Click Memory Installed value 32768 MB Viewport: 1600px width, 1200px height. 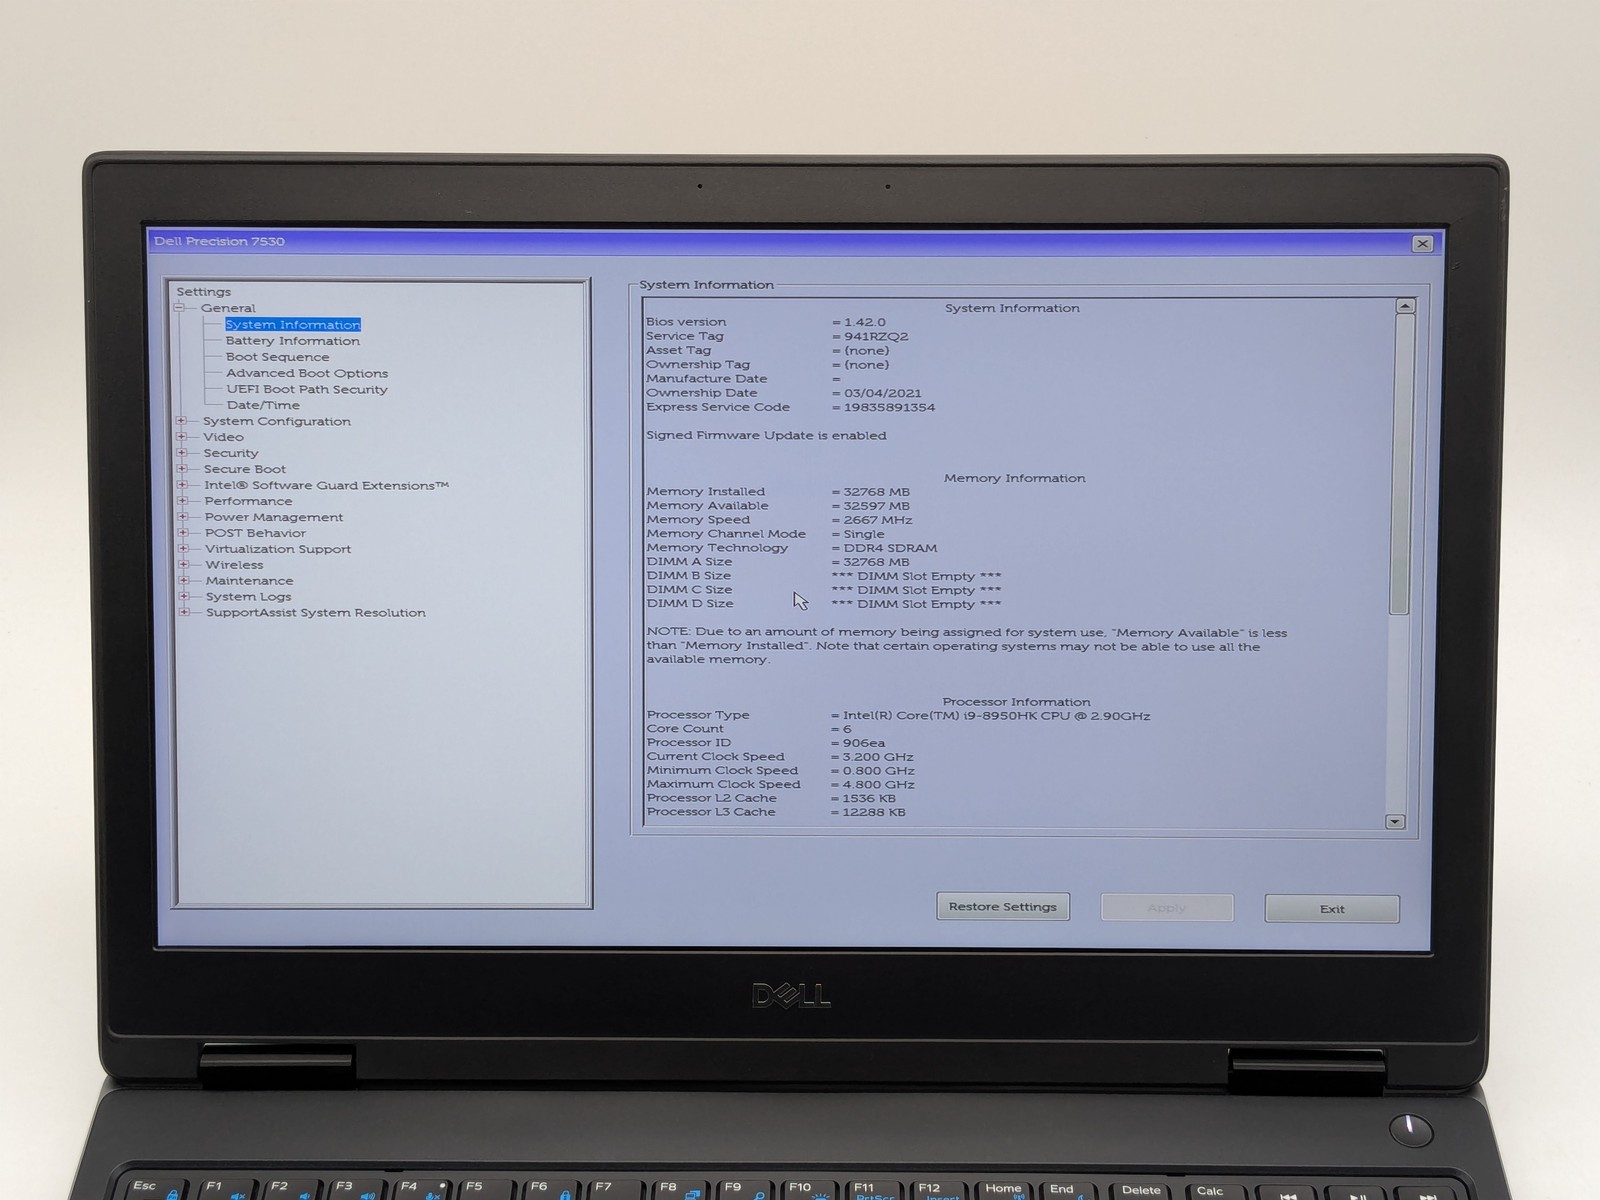tap(876, 492)
